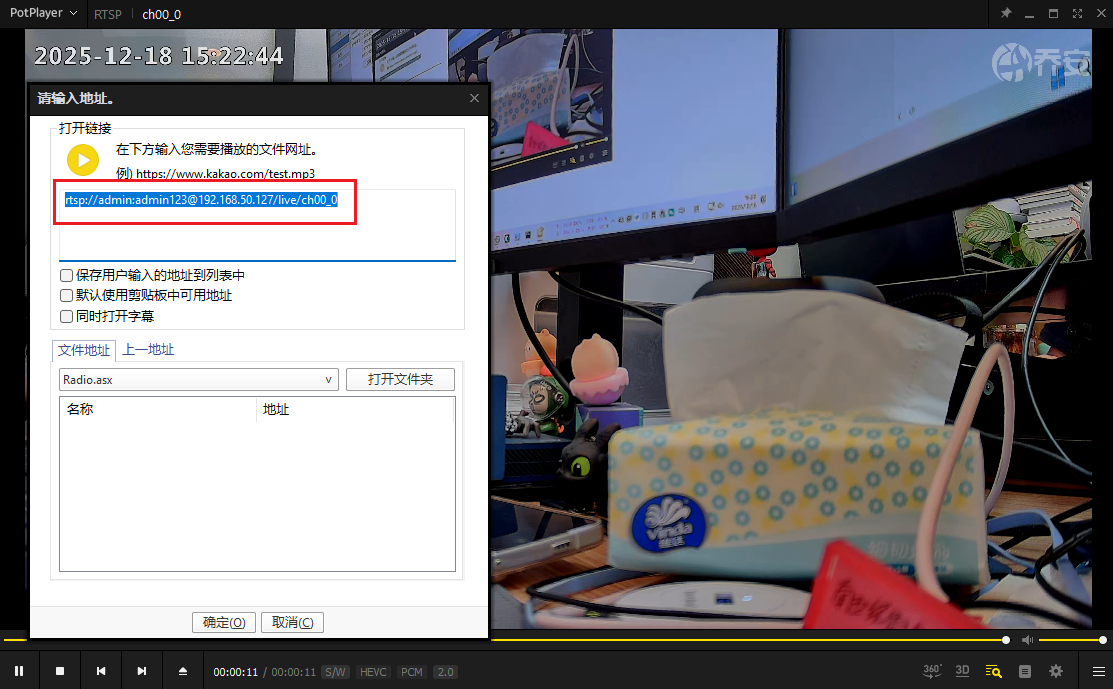The image size is (1113, 689).
Task: Open the playlist search icon
Action: (993, 671)
